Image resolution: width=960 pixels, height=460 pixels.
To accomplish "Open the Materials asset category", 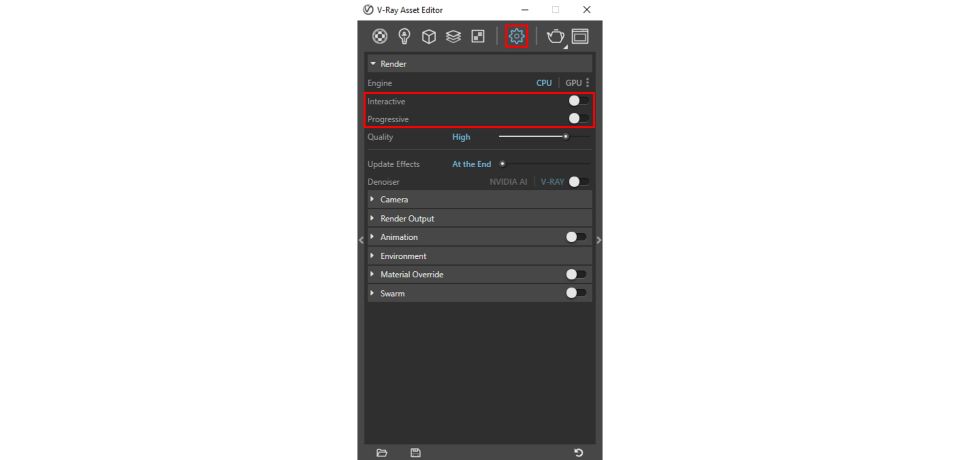I will tap(380, 36).
